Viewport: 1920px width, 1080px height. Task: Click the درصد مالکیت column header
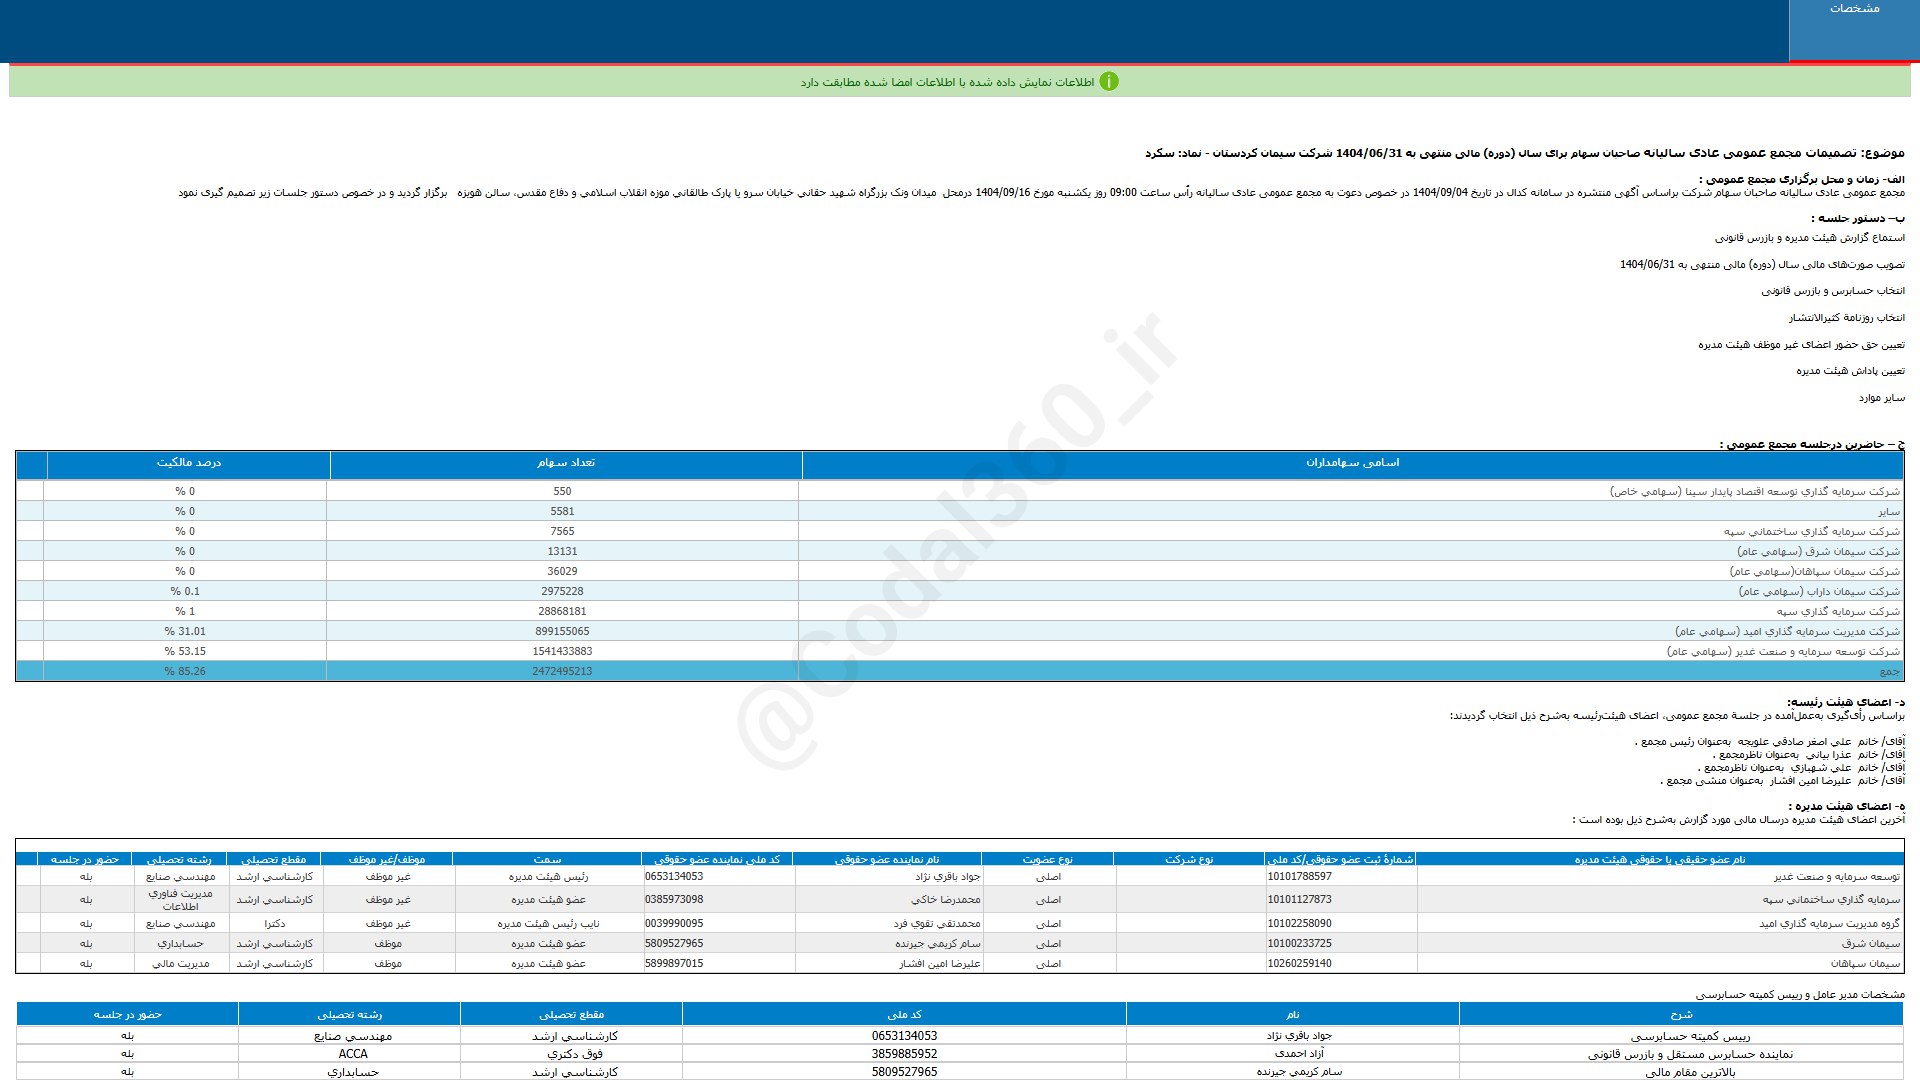188,463
